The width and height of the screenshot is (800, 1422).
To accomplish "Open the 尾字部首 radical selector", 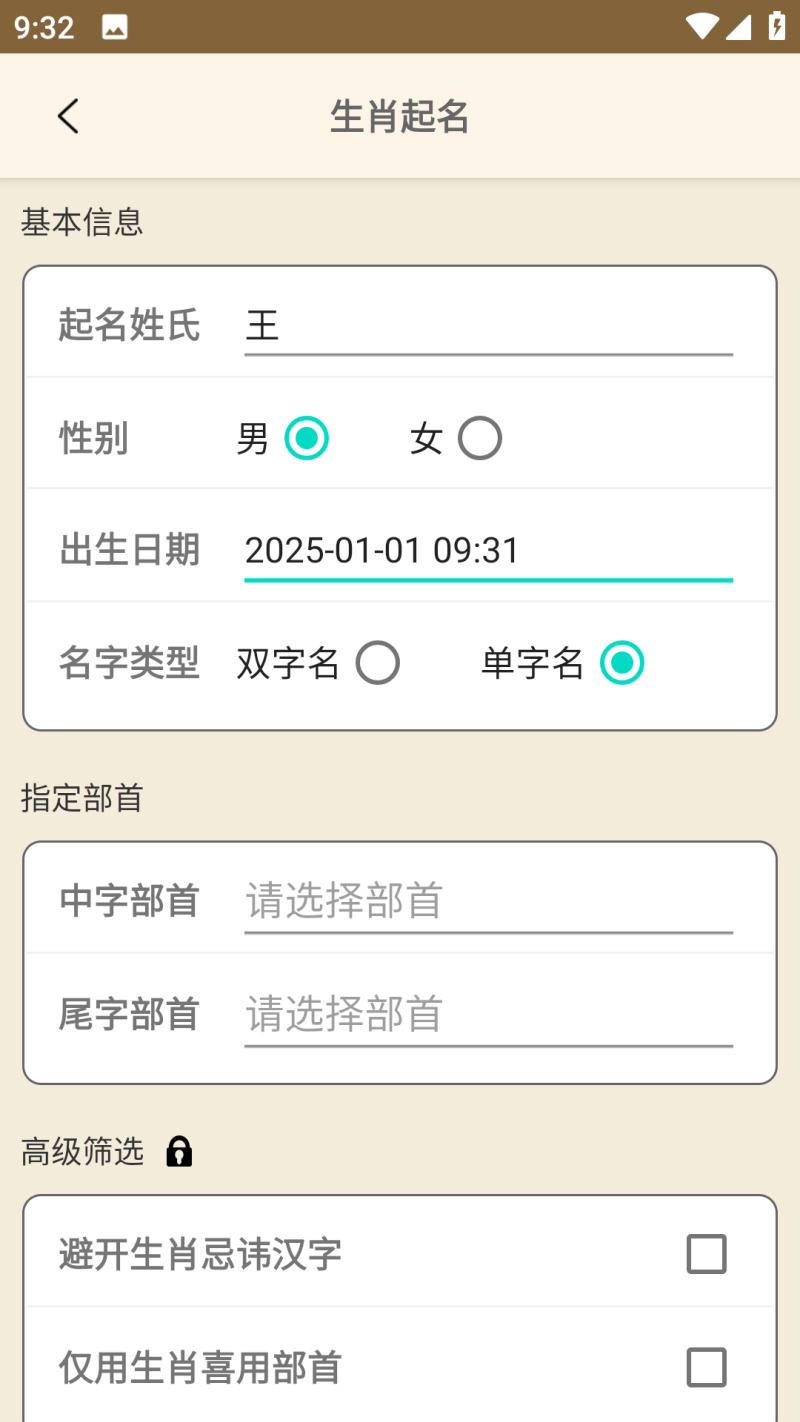I will pos(488,1014).
